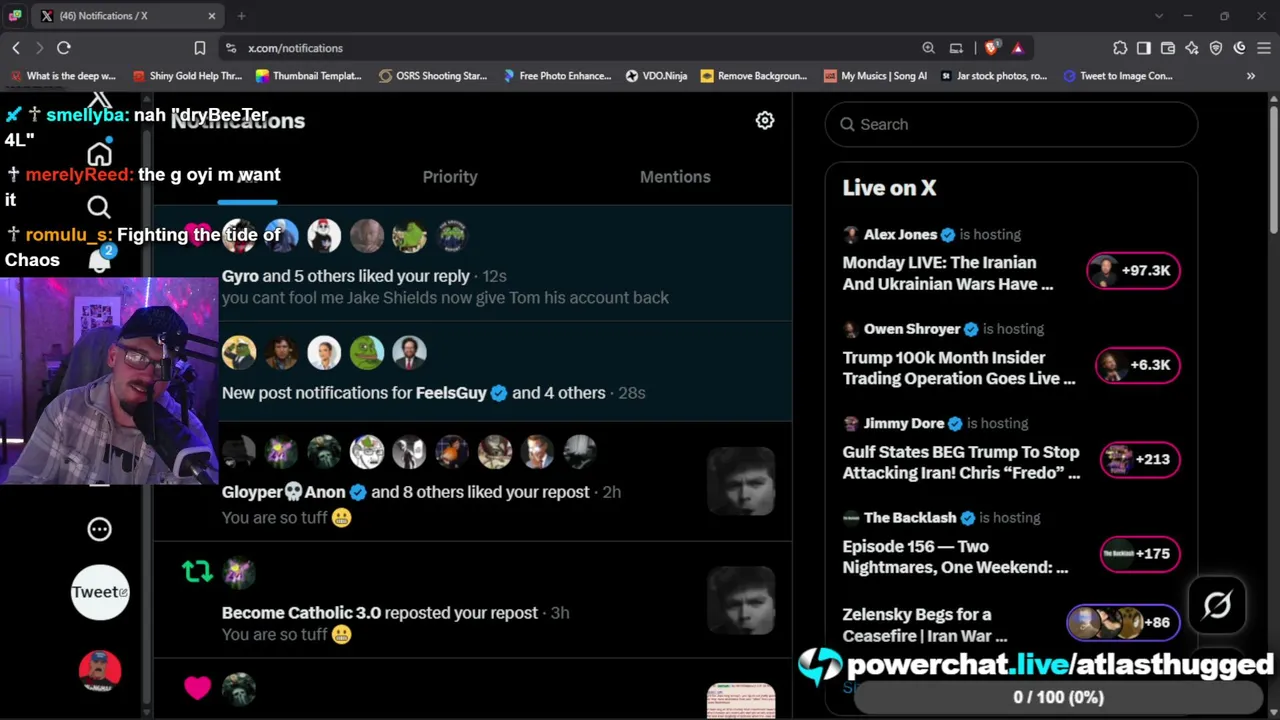Viewport: 1280px width, 720px height.
Task: Open 'Tweet to Image Con...' bookmark
Action: [x=1118, y=76]
